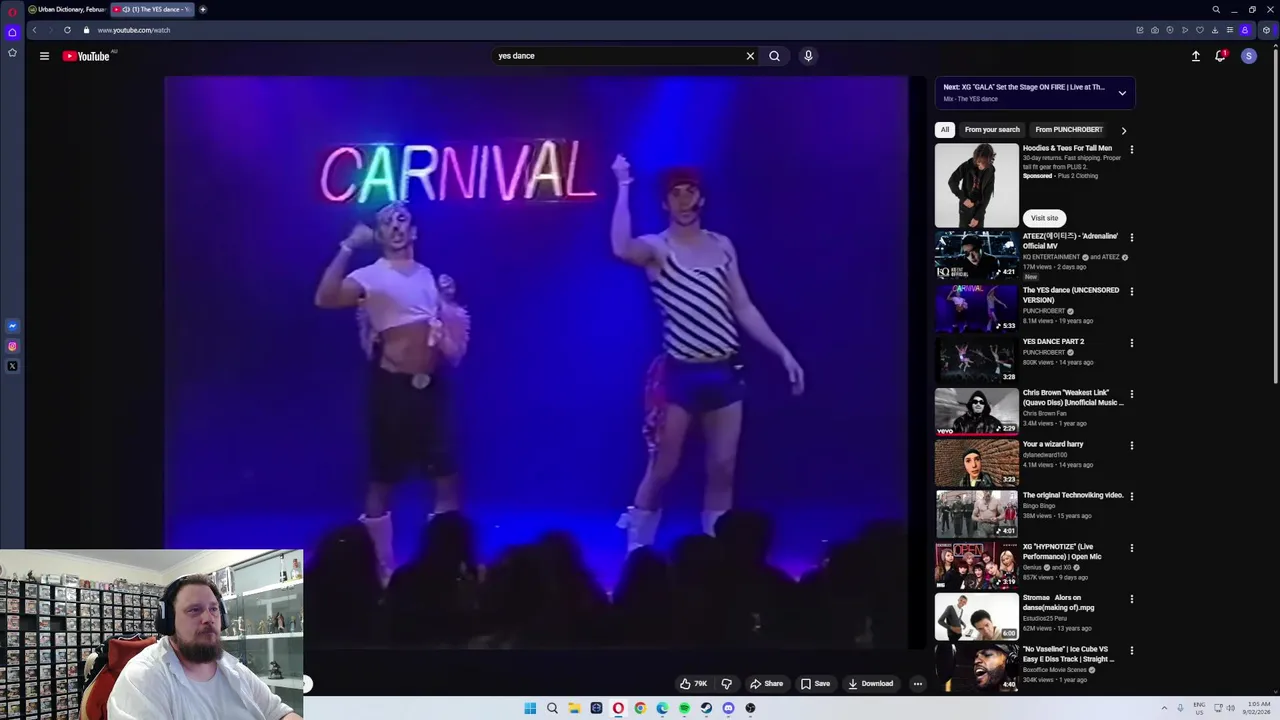Go to the YouTube home logo

(x=86, y=56)
